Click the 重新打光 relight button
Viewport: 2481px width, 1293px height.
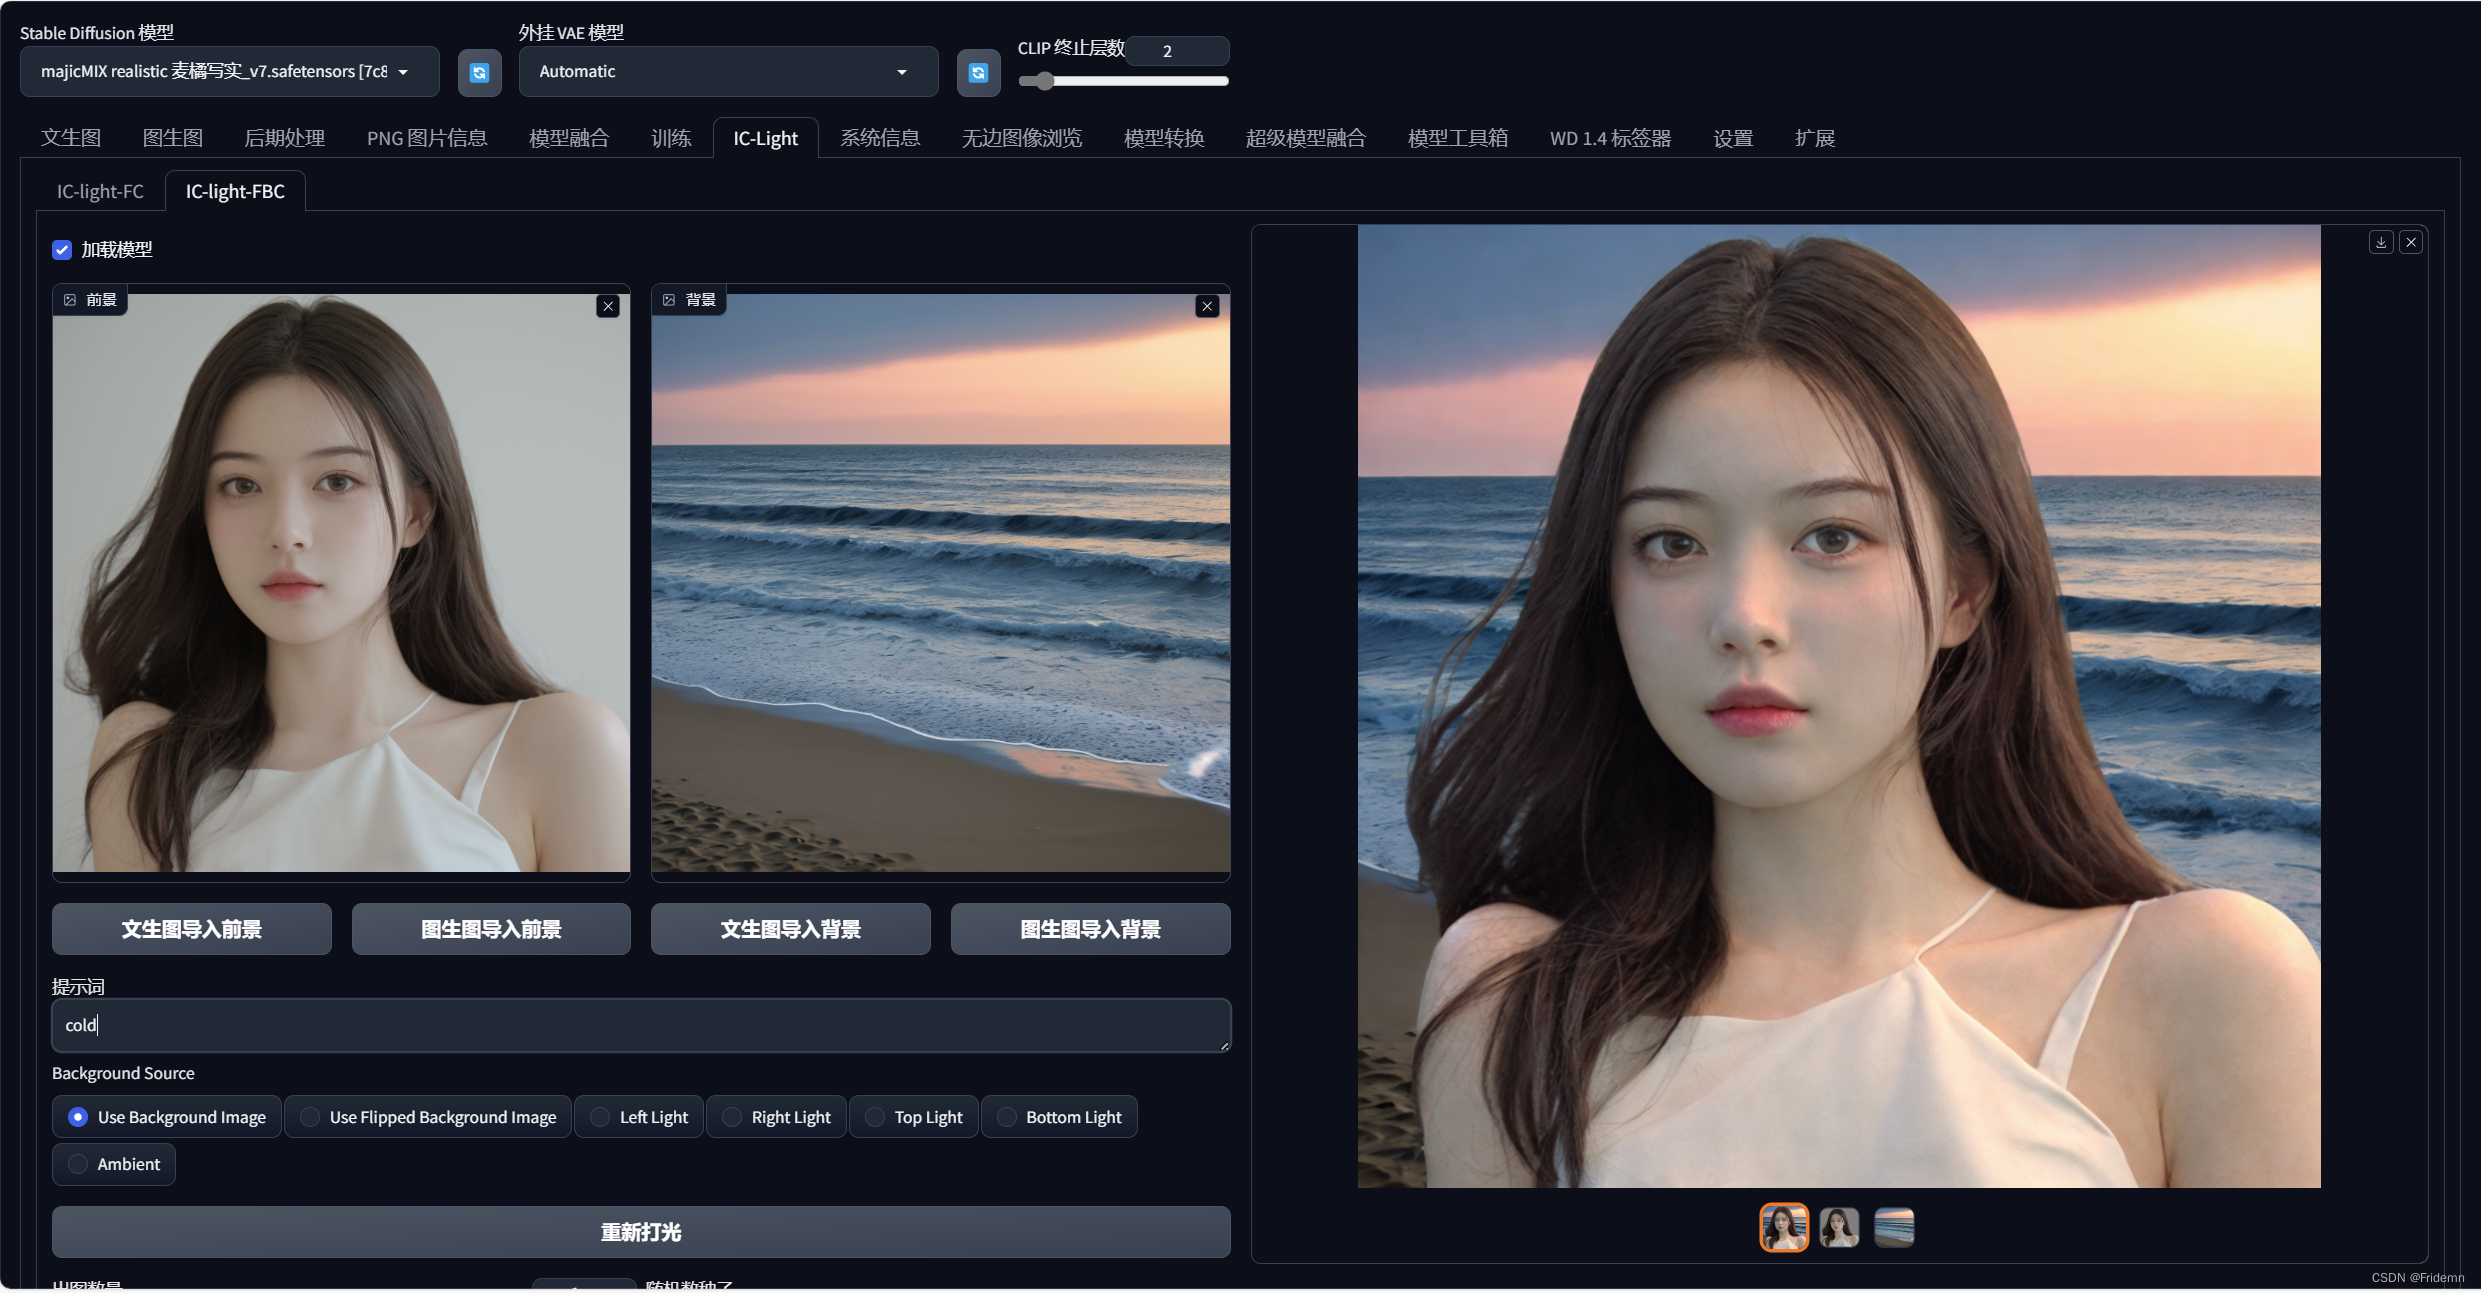(640, 1232)
